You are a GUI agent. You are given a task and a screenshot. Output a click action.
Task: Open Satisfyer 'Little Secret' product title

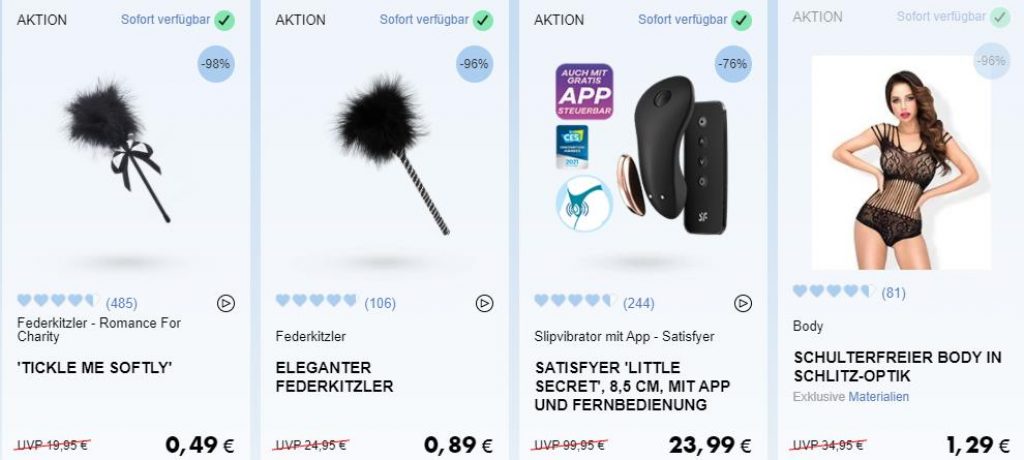[632, 386]
